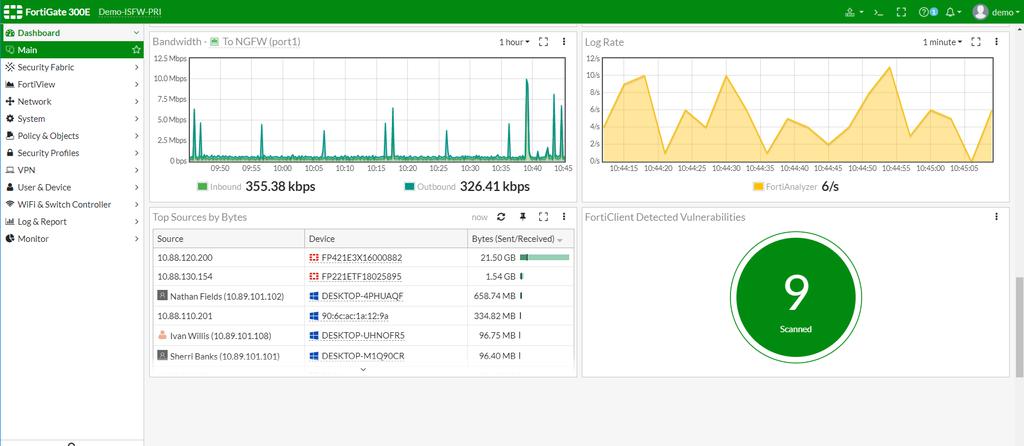Screen dimensions: 1024x446
Task: Refresh the Top Sources by Bytes widget
Action: pos(502,217)
